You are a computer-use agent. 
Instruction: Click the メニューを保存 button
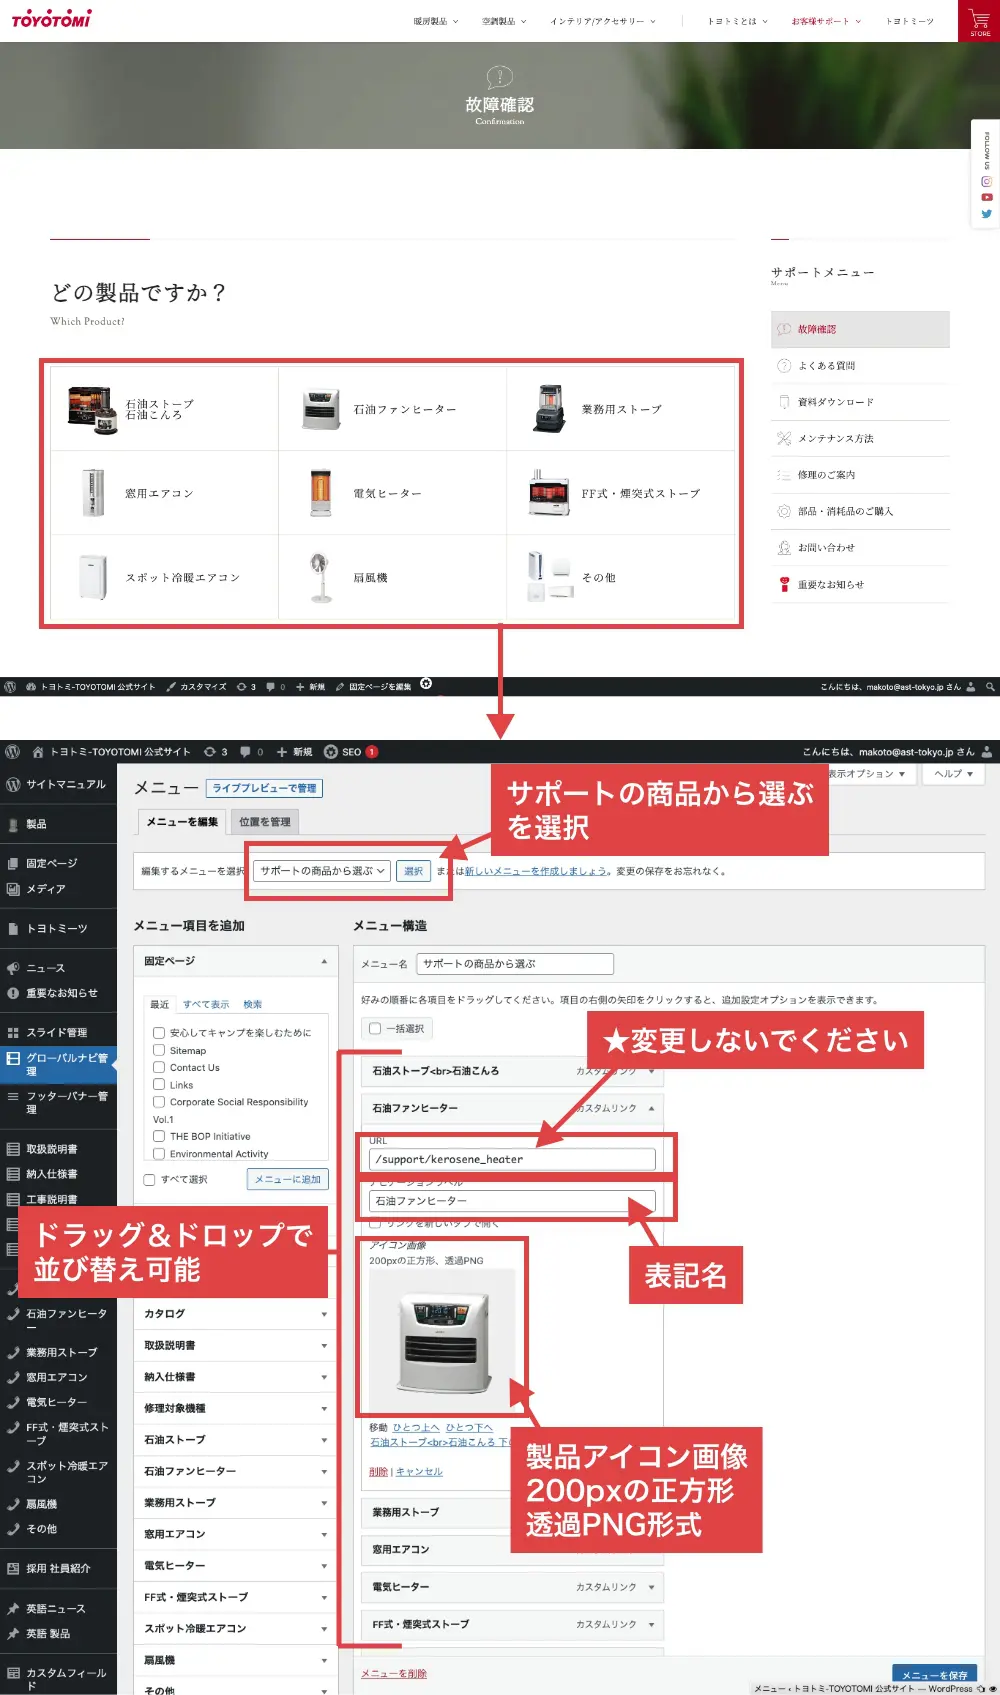934,1675
